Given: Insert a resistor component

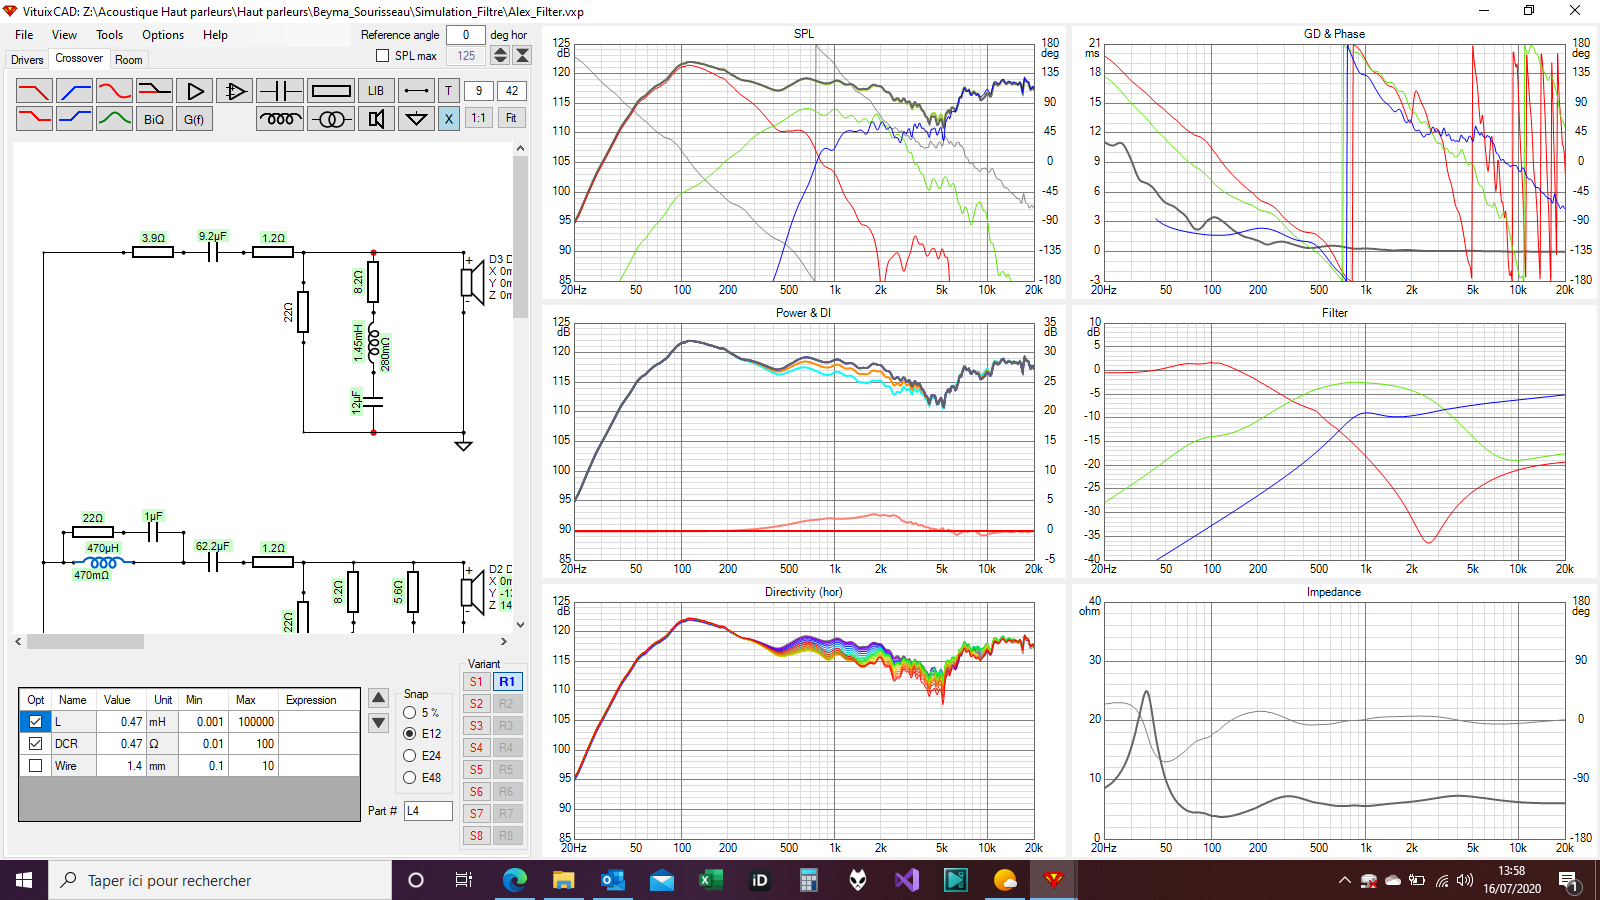Looking at the screenshot, I should [331, 91].
